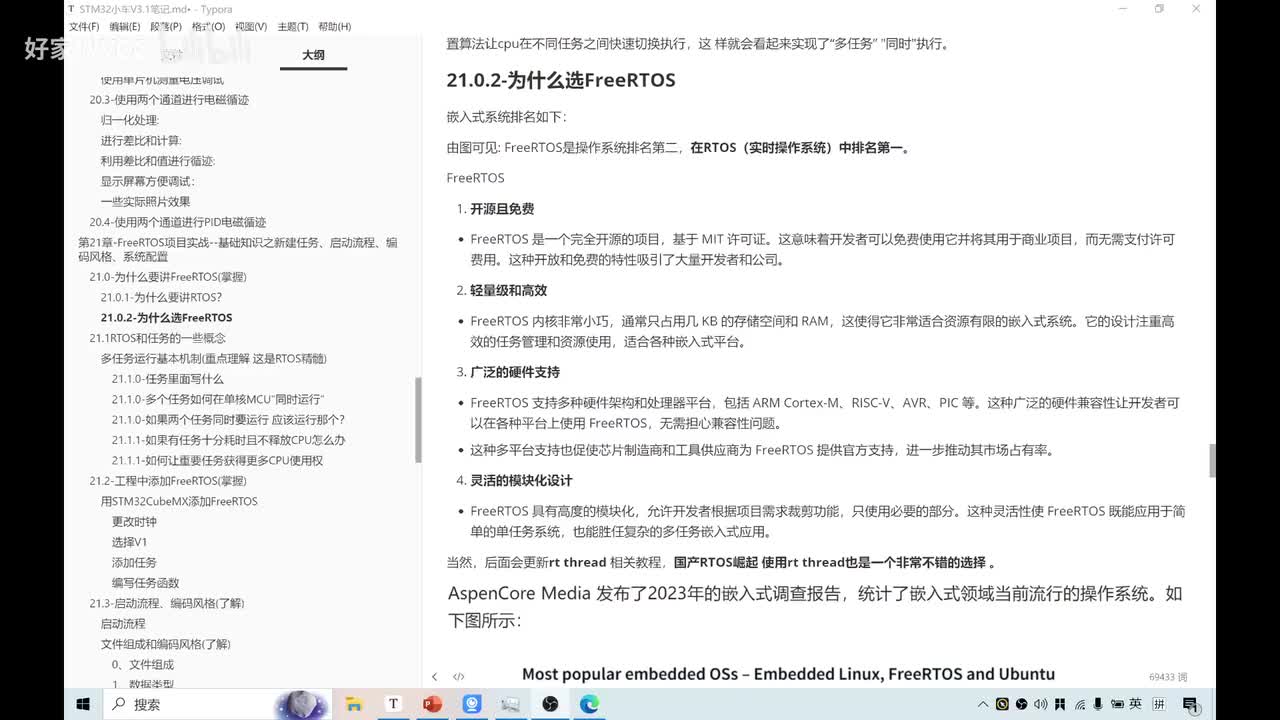
Task: Click the document vertical scrollbar thumb
Action: coord(1212,462)
